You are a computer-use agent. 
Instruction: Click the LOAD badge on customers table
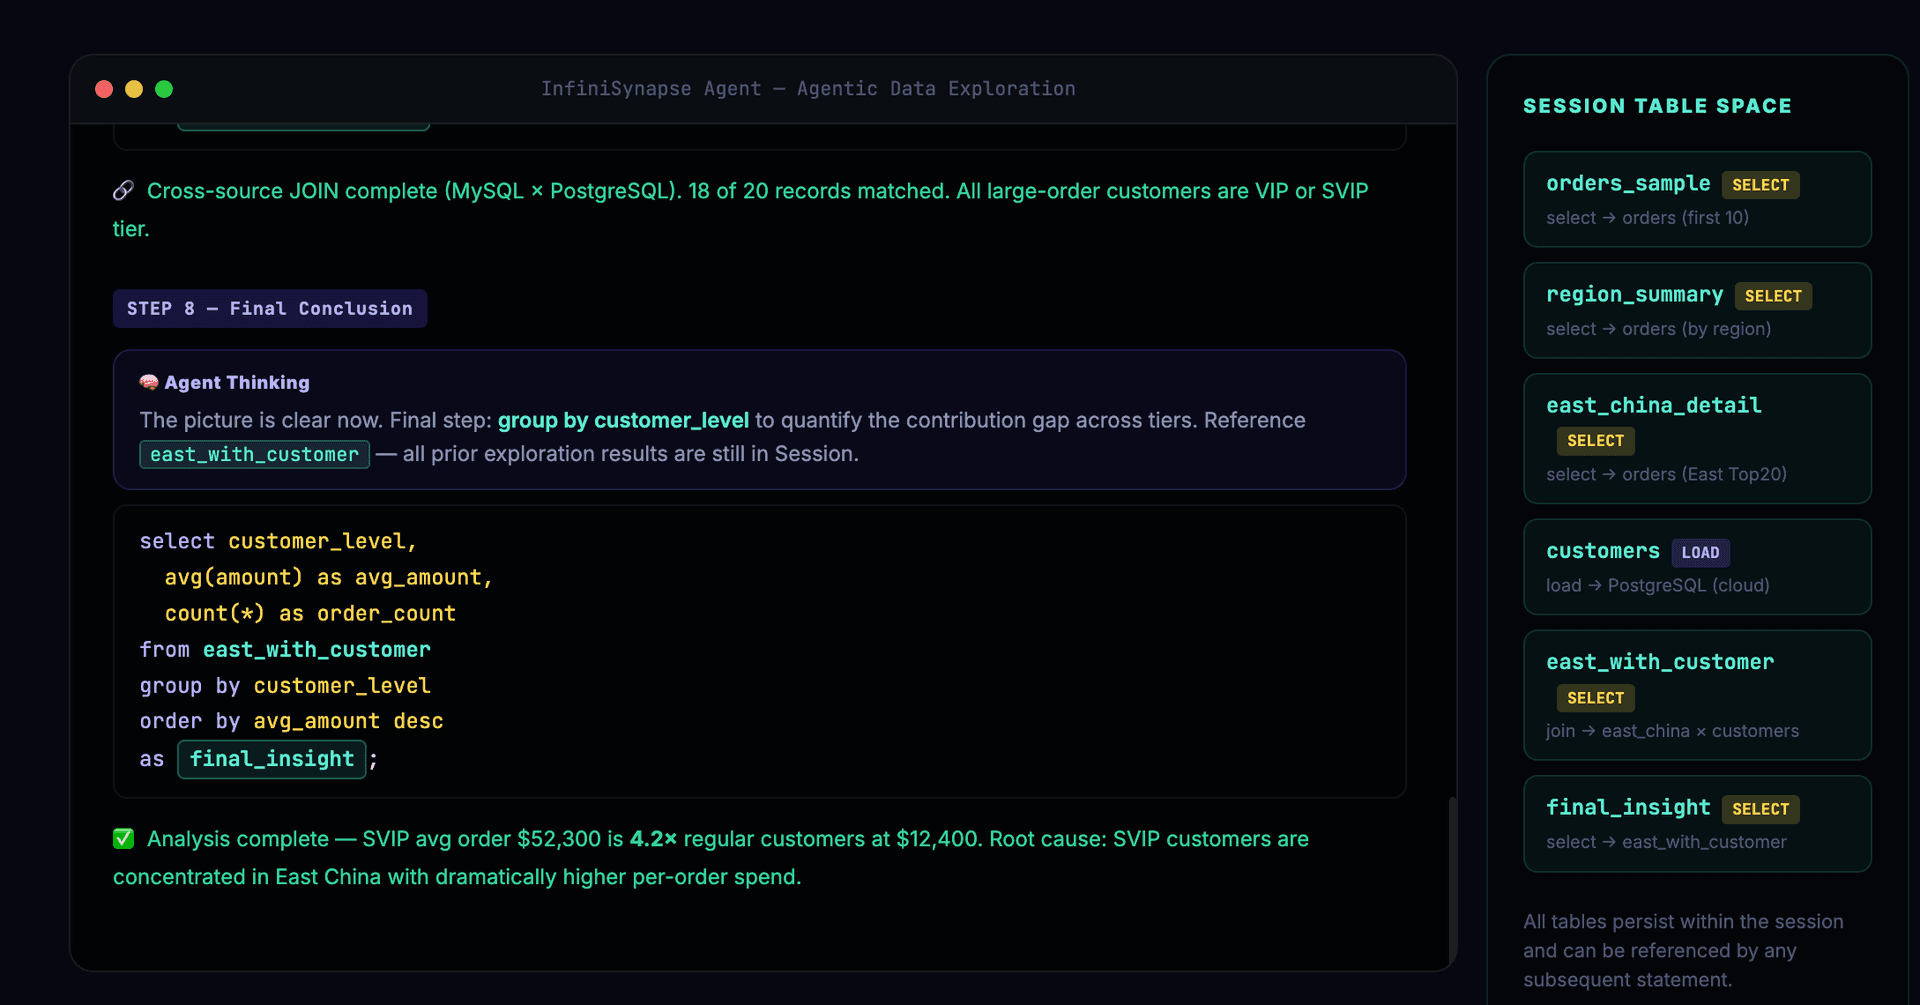[1700, 553]
